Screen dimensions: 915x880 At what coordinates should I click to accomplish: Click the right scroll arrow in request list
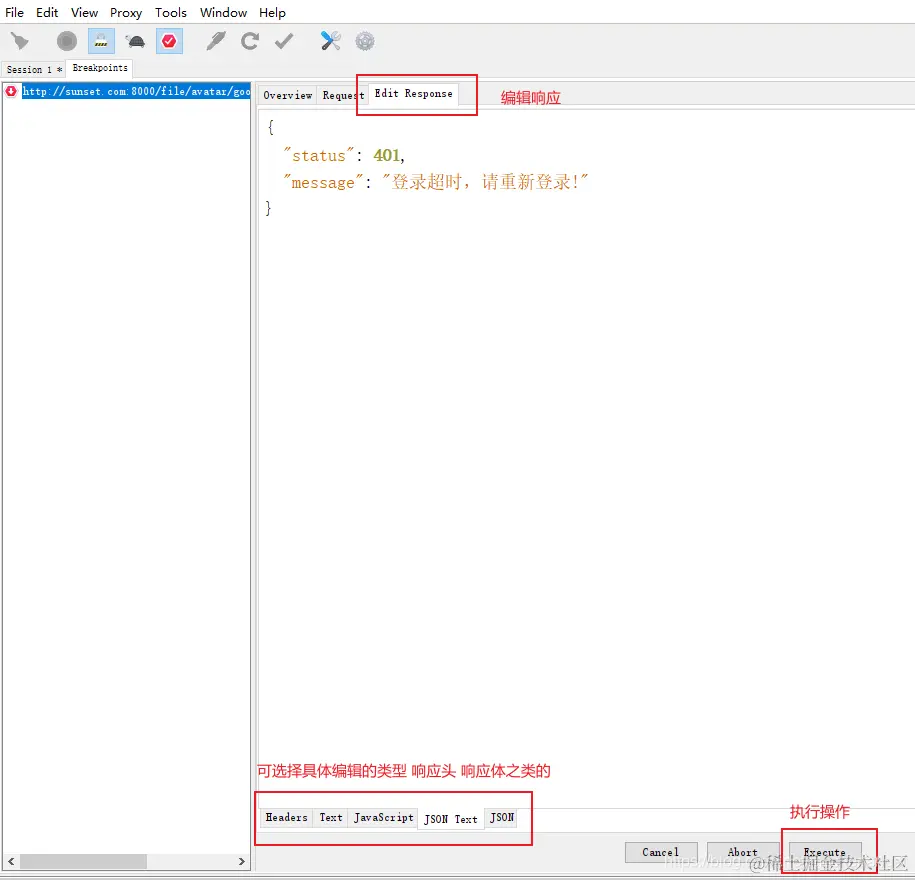[242, 861]
